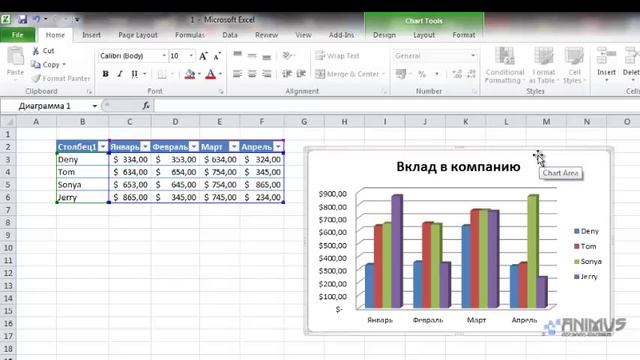Center cell text horizontally
This screenshot has height=360, width=640.
click(x=252, y=74)
